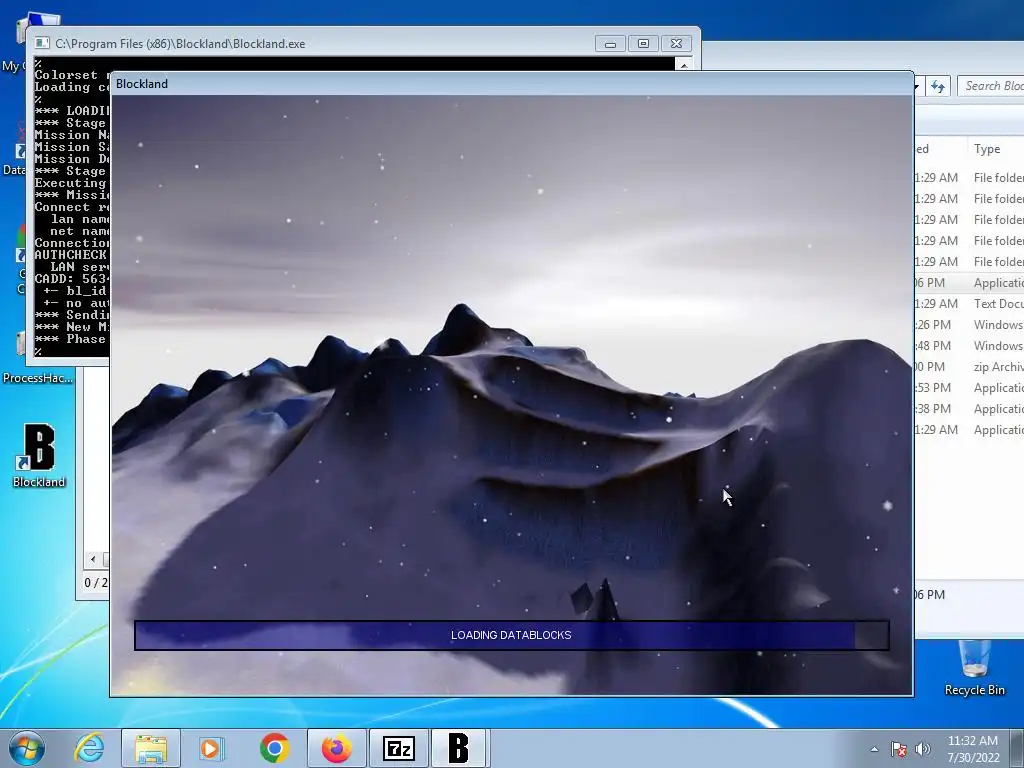Open File Explorer taskbar icon
This screenshot has width=1024, height=768.
tap(151, 748)
